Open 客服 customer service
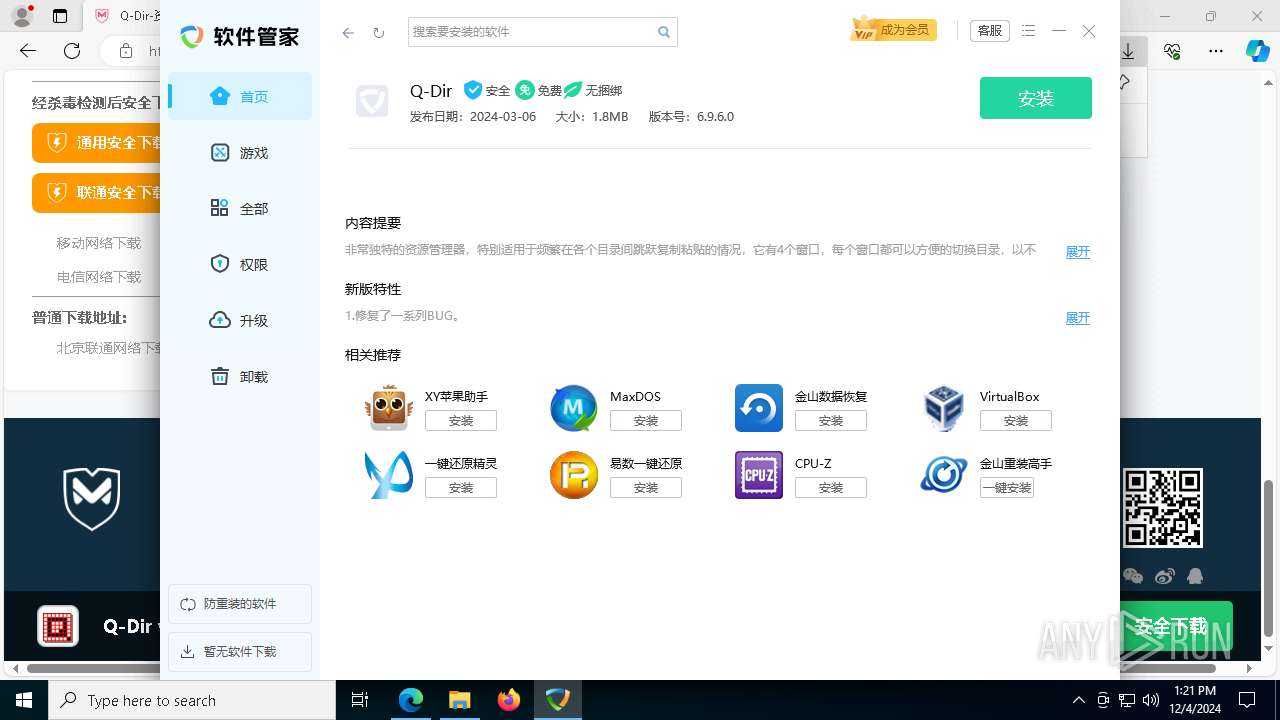This screenshot has height=720, width=1280. coord(990,31)
